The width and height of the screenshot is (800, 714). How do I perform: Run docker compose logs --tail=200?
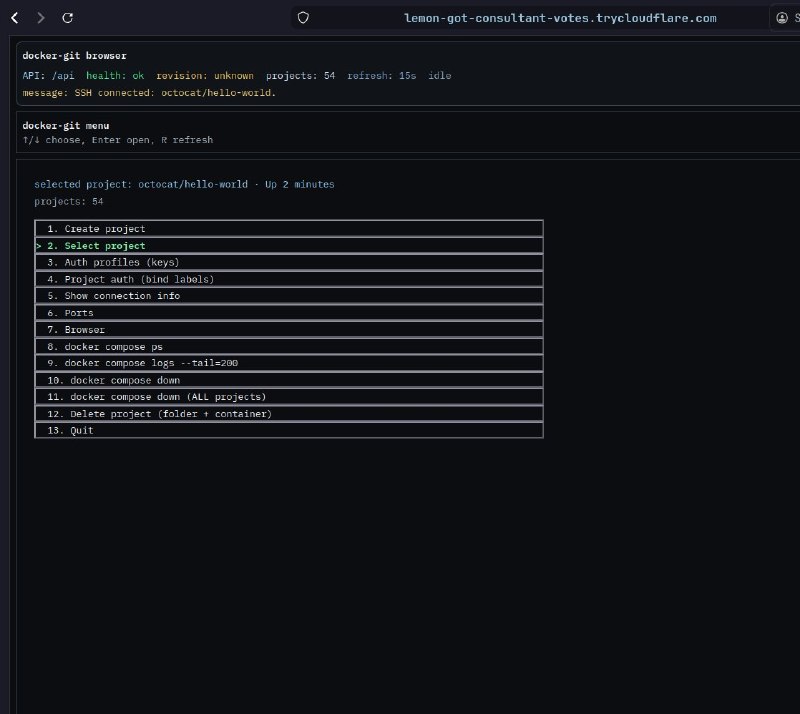(x=289, y=363)
